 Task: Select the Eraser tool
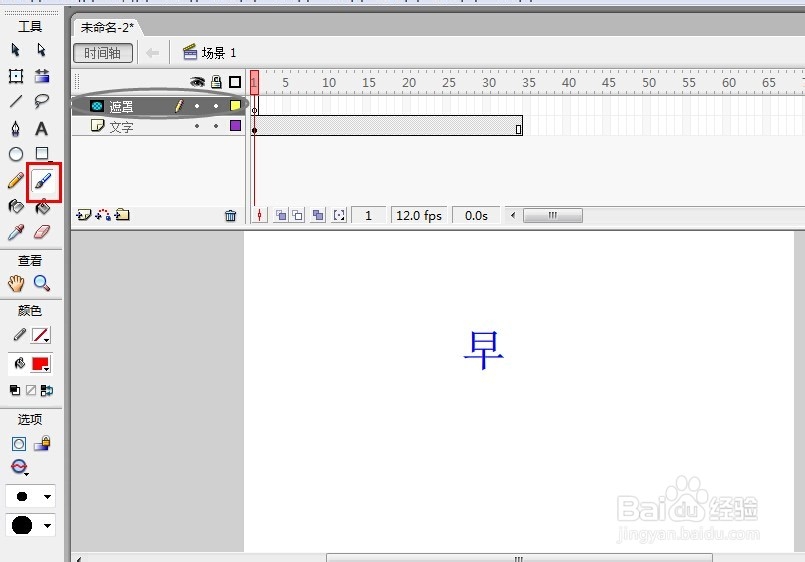coord(42,232)
